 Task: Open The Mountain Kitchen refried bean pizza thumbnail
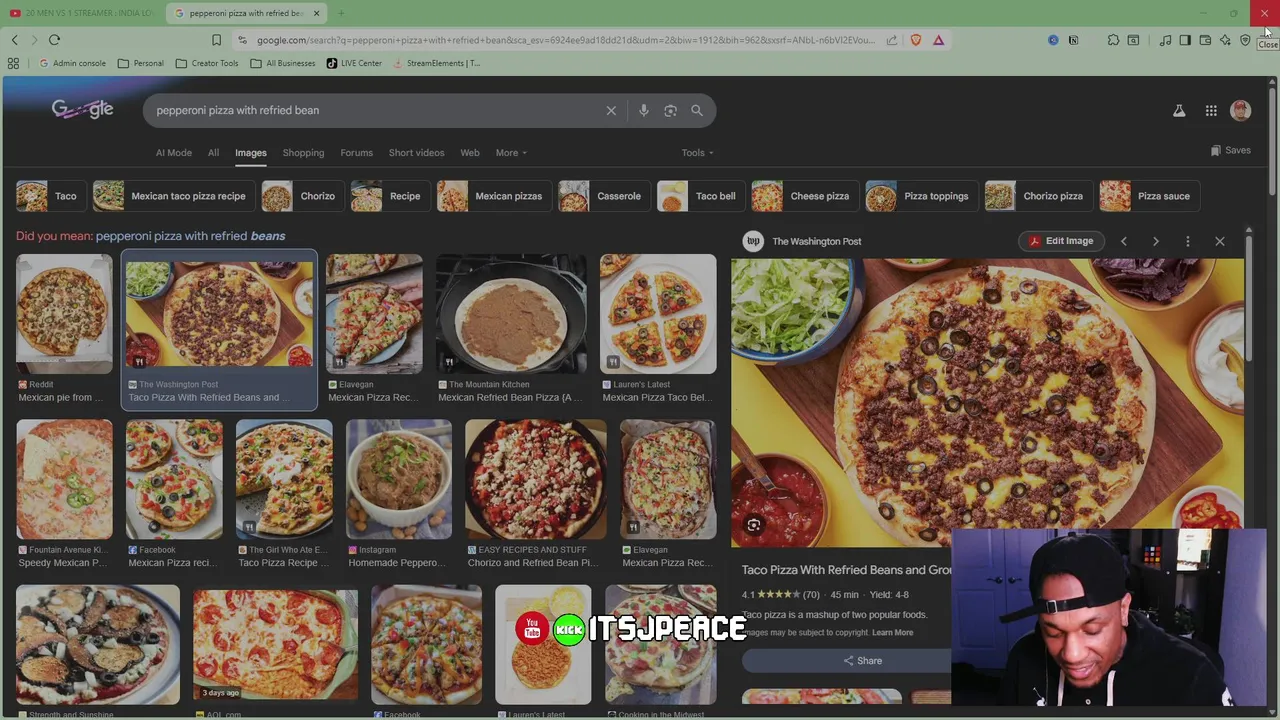point(512,314)
